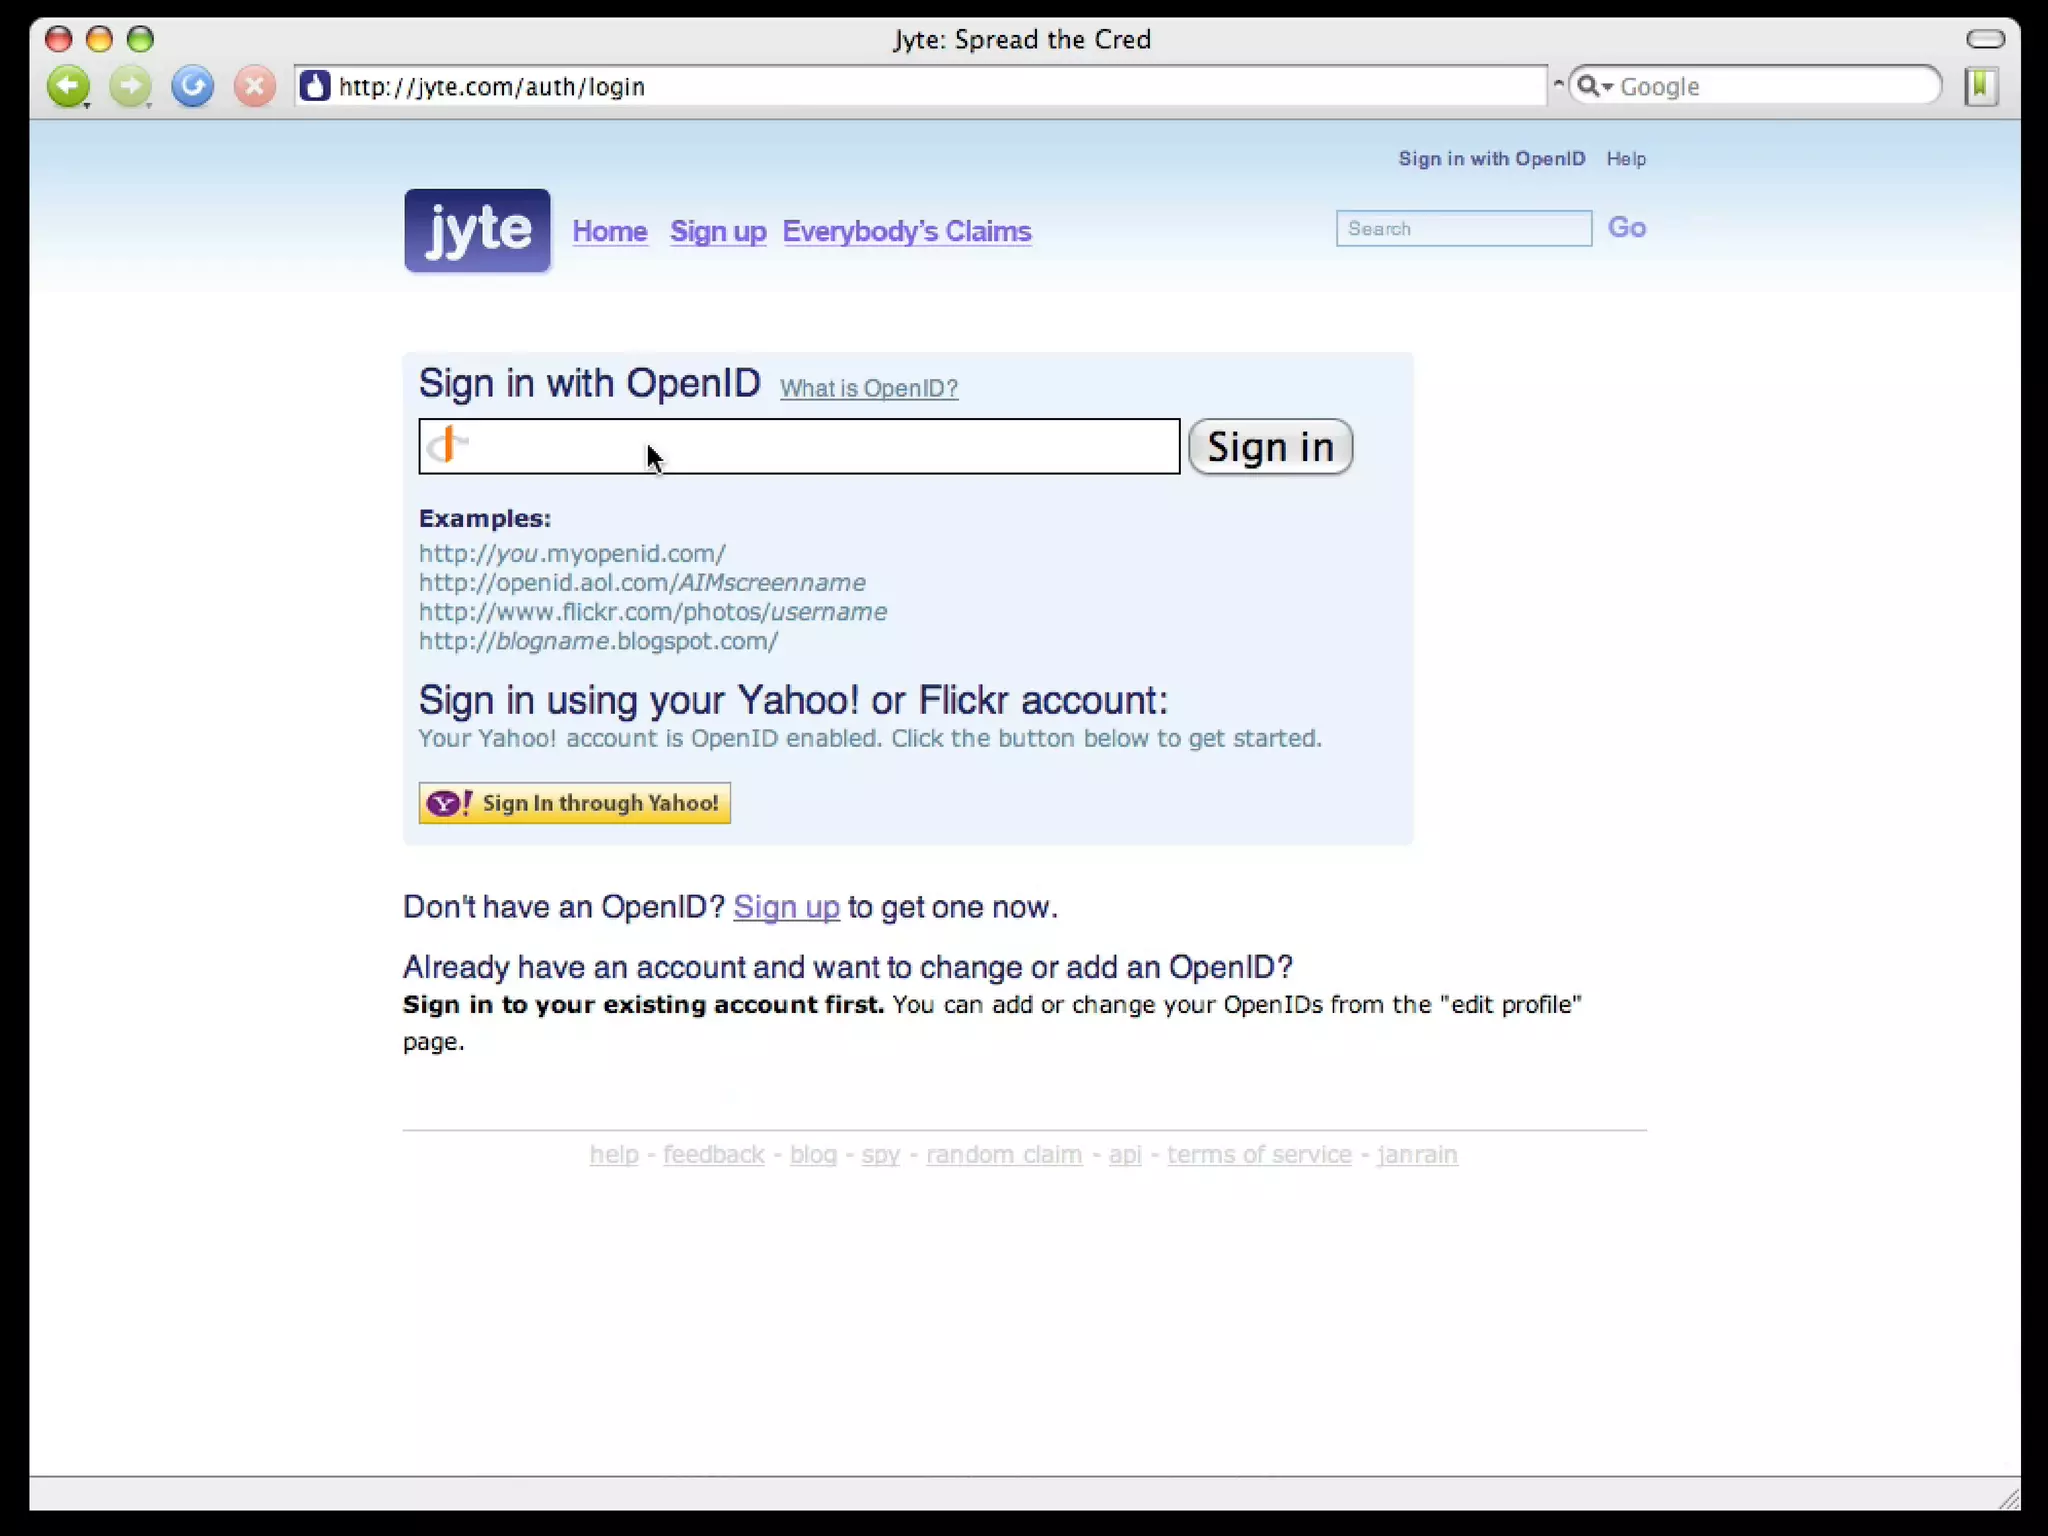Click the blogname.blogspot.com example text
The image size is (2048, 1536).
click(x=598, y=641)
